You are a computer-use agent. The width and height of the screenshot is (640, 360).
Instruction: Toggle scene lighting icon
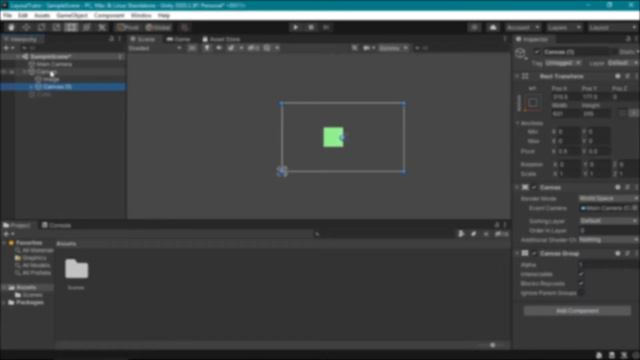pos(207,48)
